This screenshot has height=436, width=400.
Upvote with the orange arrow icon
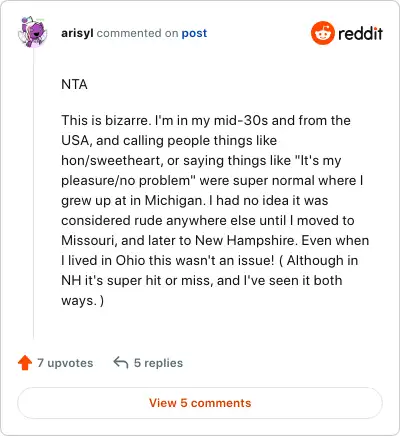[25, 363]
